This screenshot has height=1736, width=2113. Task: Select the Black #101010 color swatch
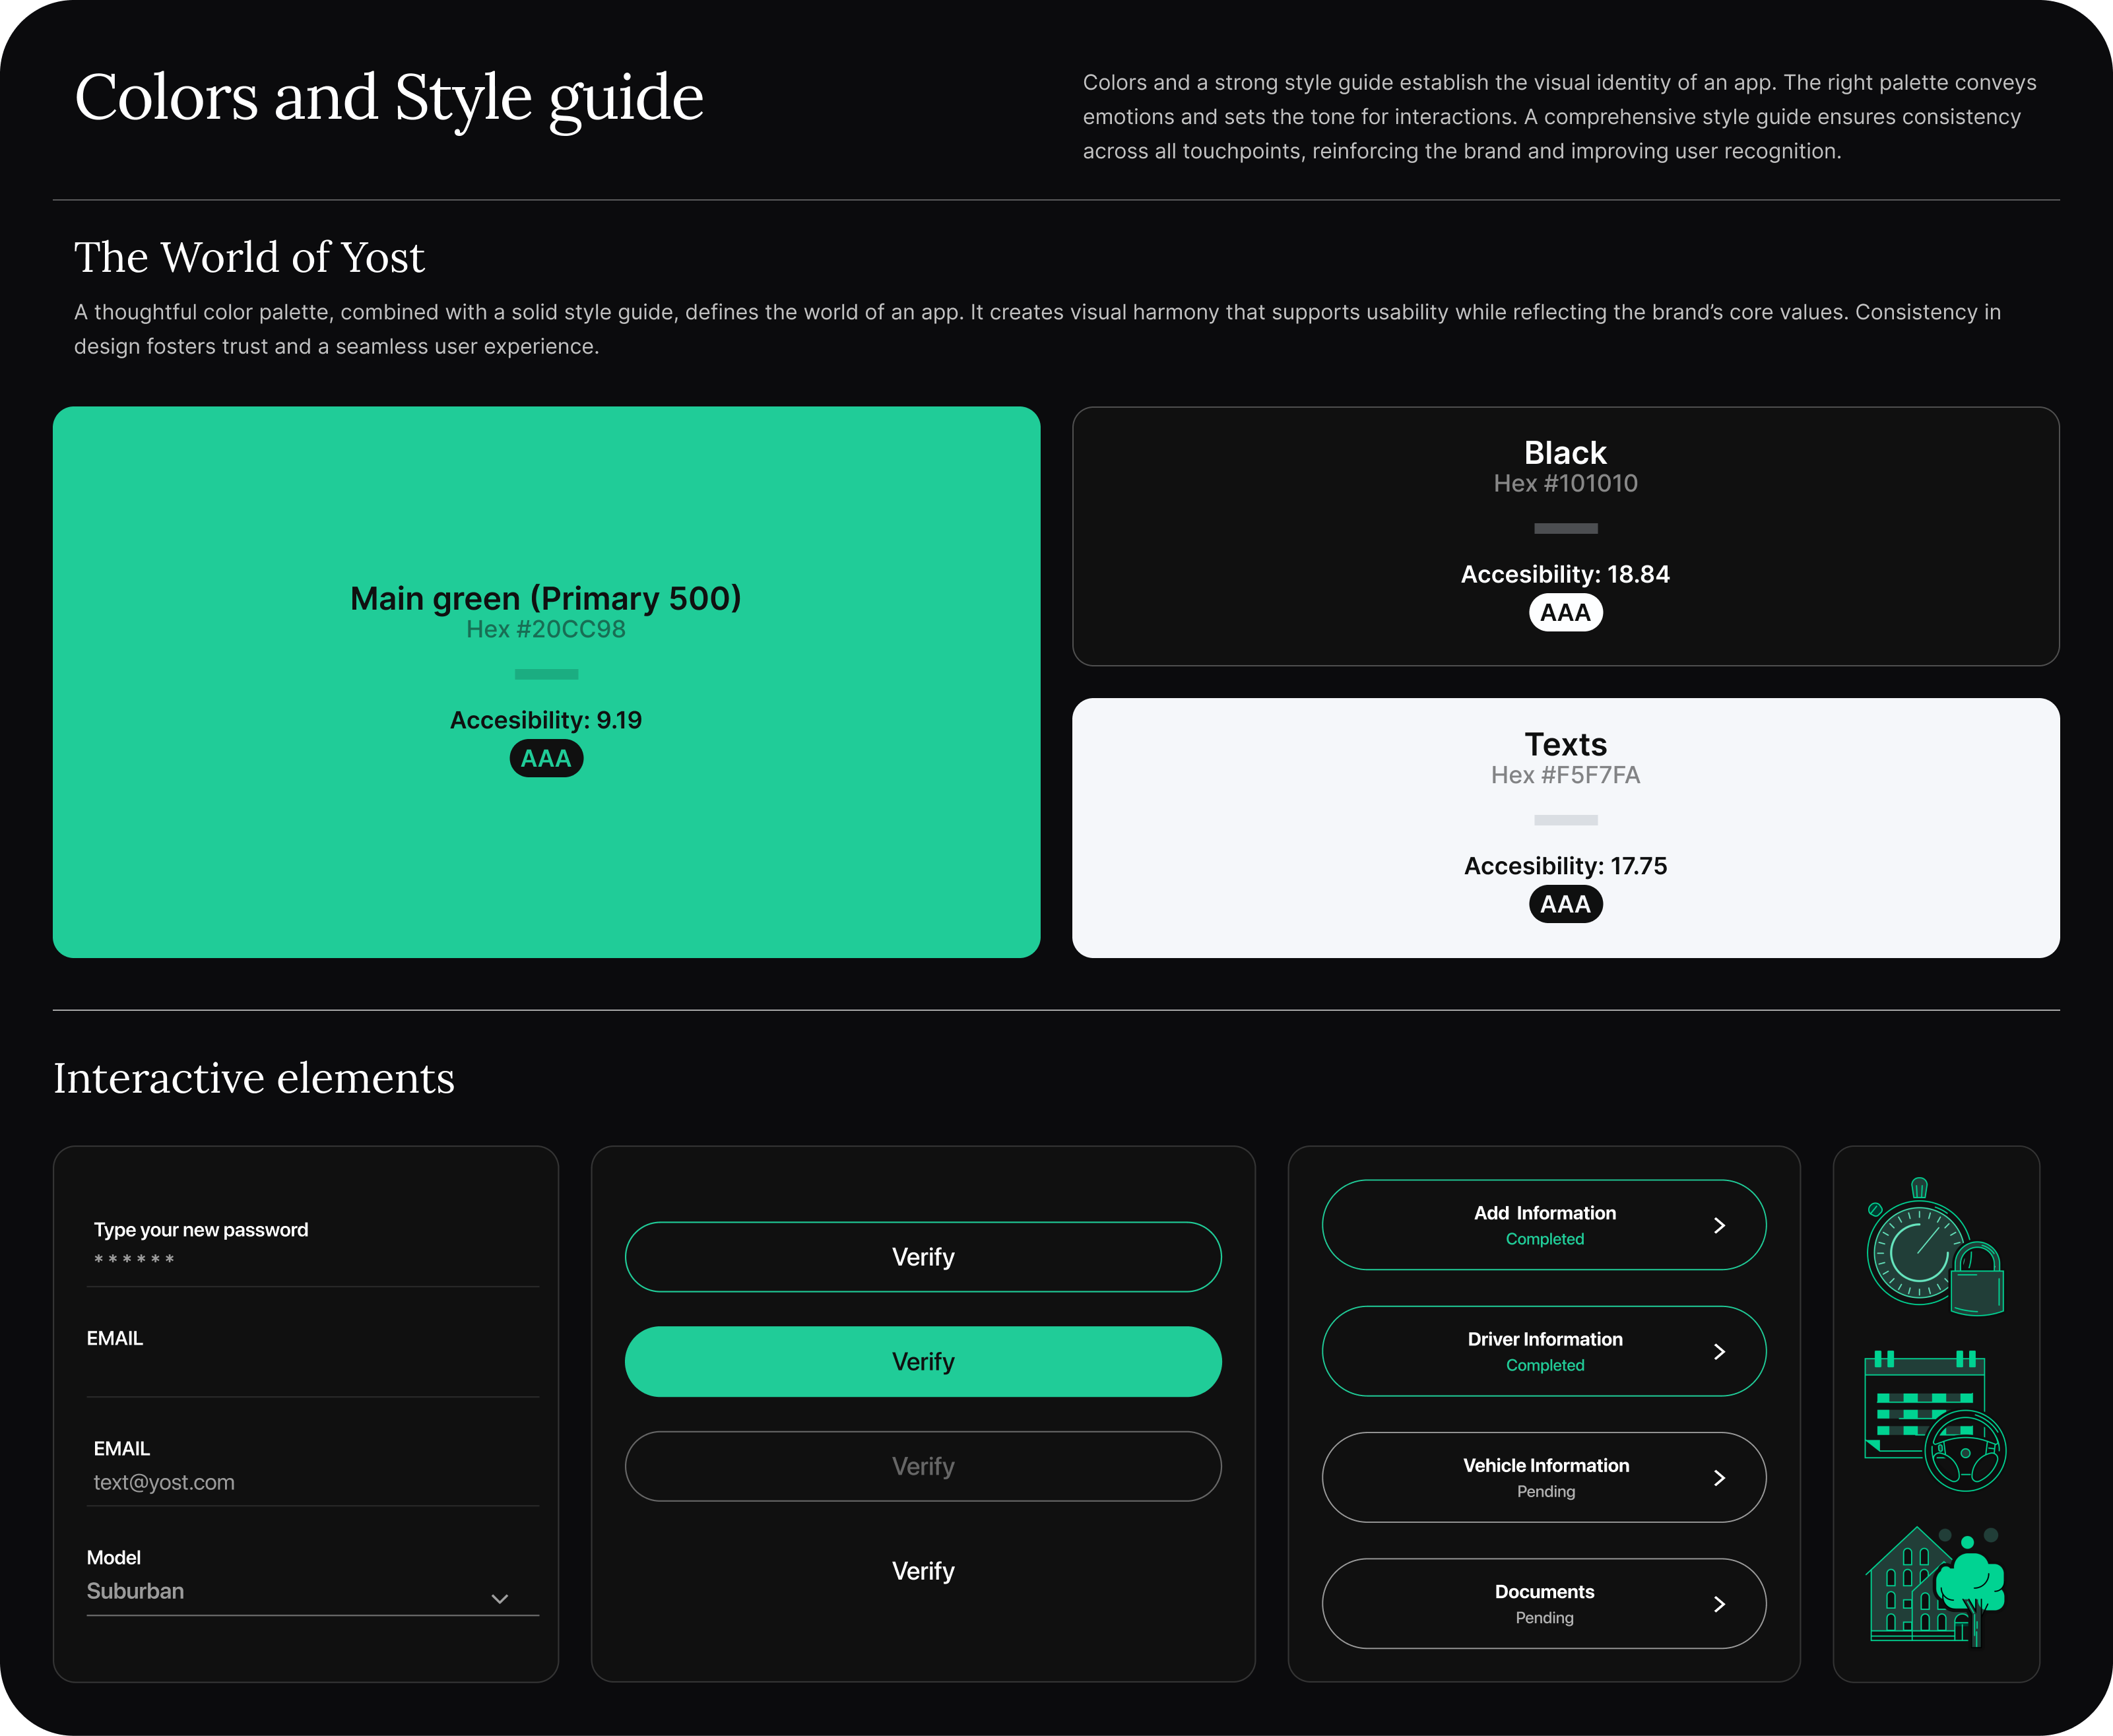pos(1565,536)
